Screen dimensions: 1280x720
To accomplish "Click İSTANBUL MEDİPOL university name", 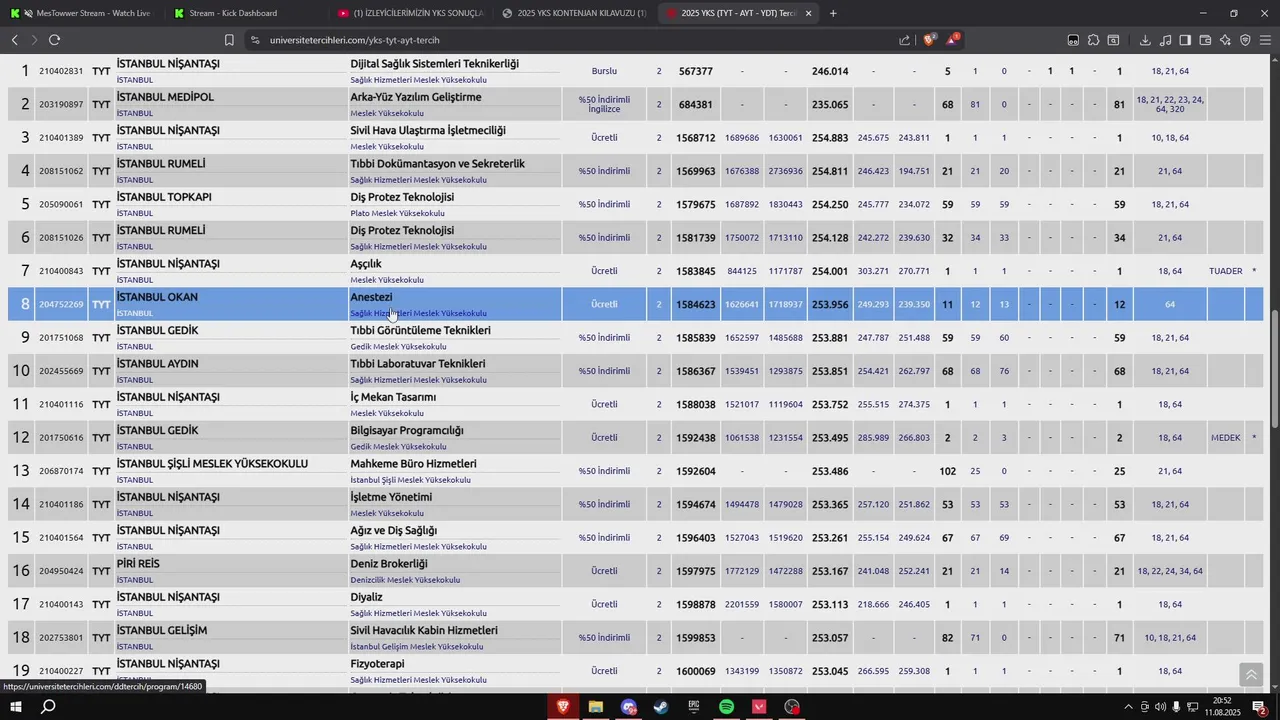I will coord(165,97).
